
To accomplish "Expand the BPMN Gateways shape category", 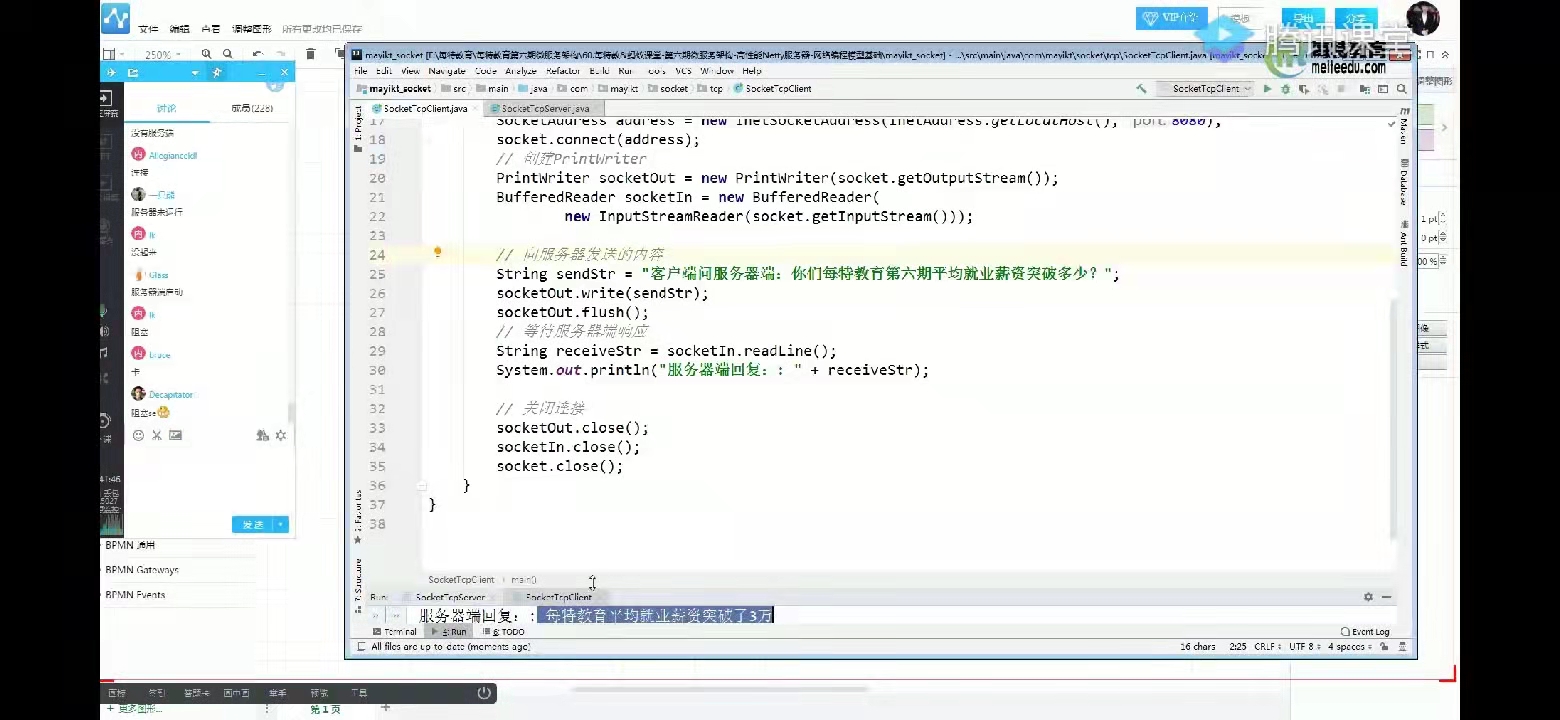I will 142,570.
